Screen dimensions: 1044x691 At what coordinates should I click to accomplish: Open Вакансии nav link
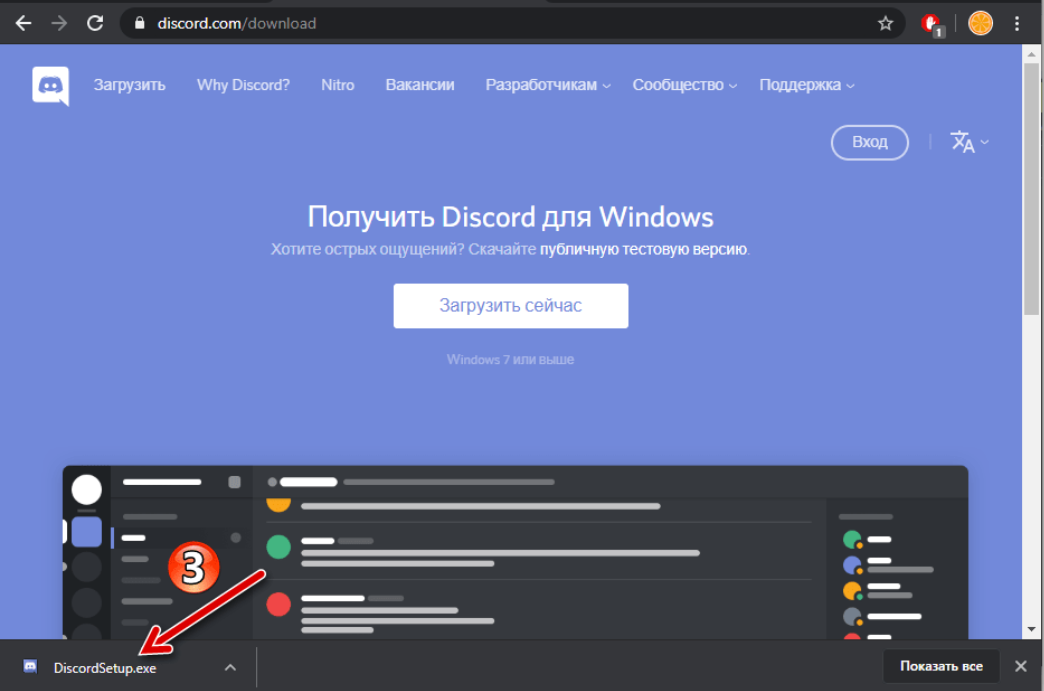click(x=419, y=85)
